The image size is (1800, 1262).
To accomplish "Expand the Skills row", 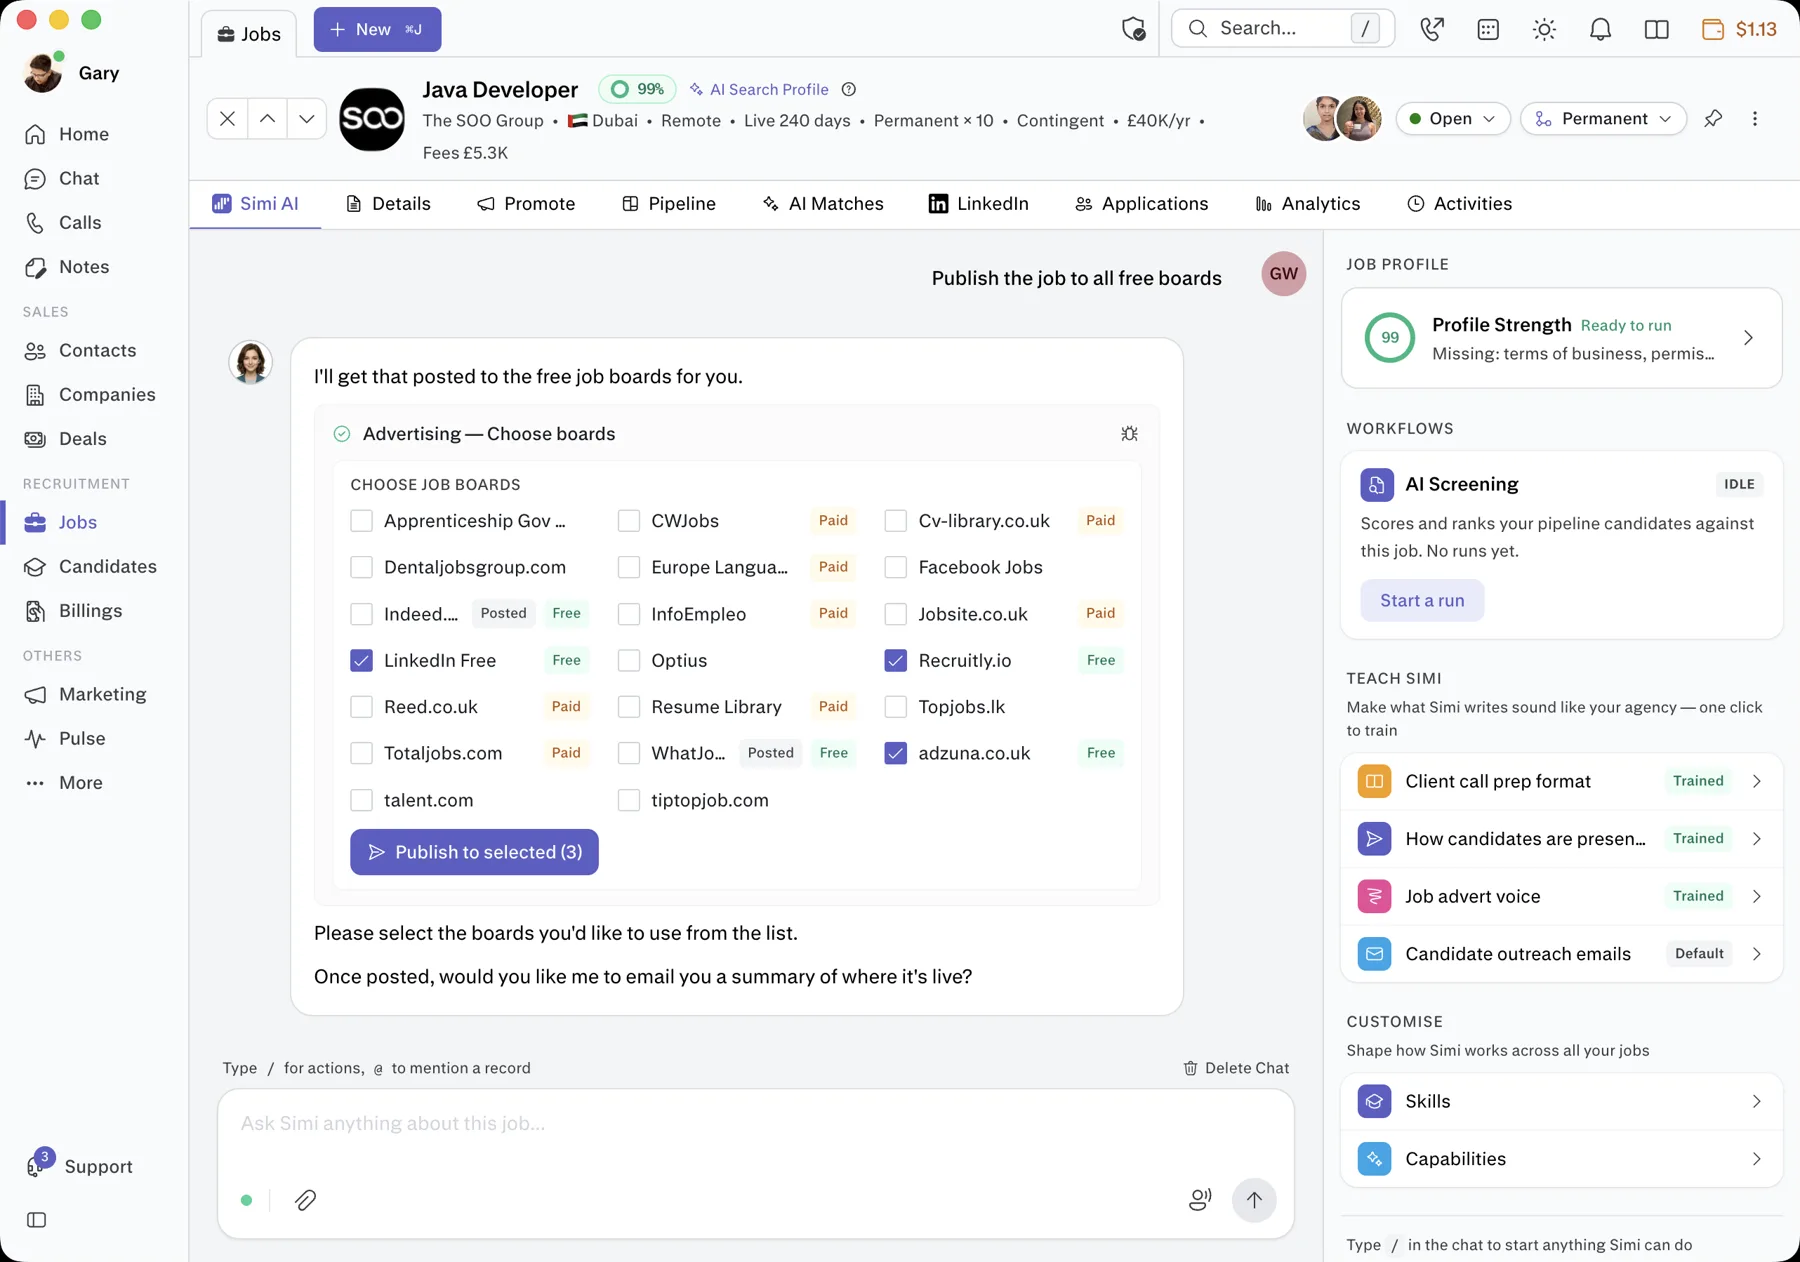I will (x=1561, y=1101).
